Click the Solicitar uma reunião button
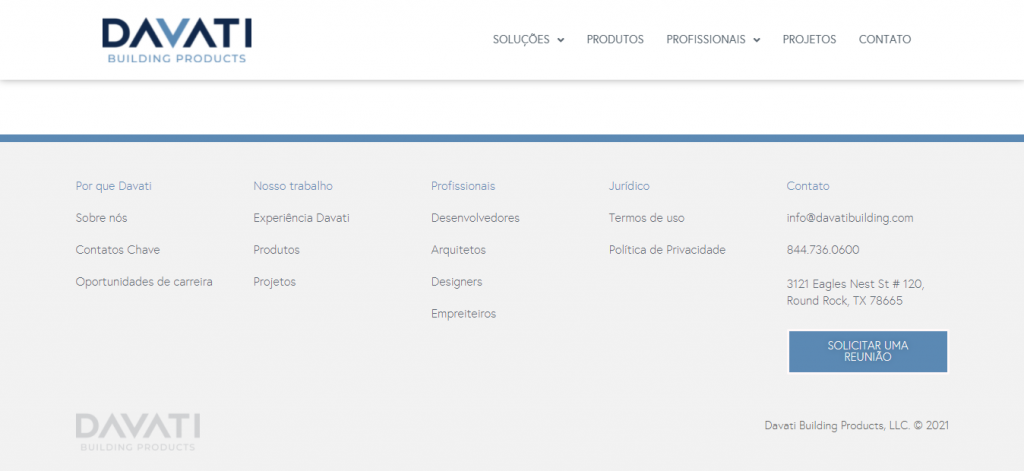 [868, 351]
